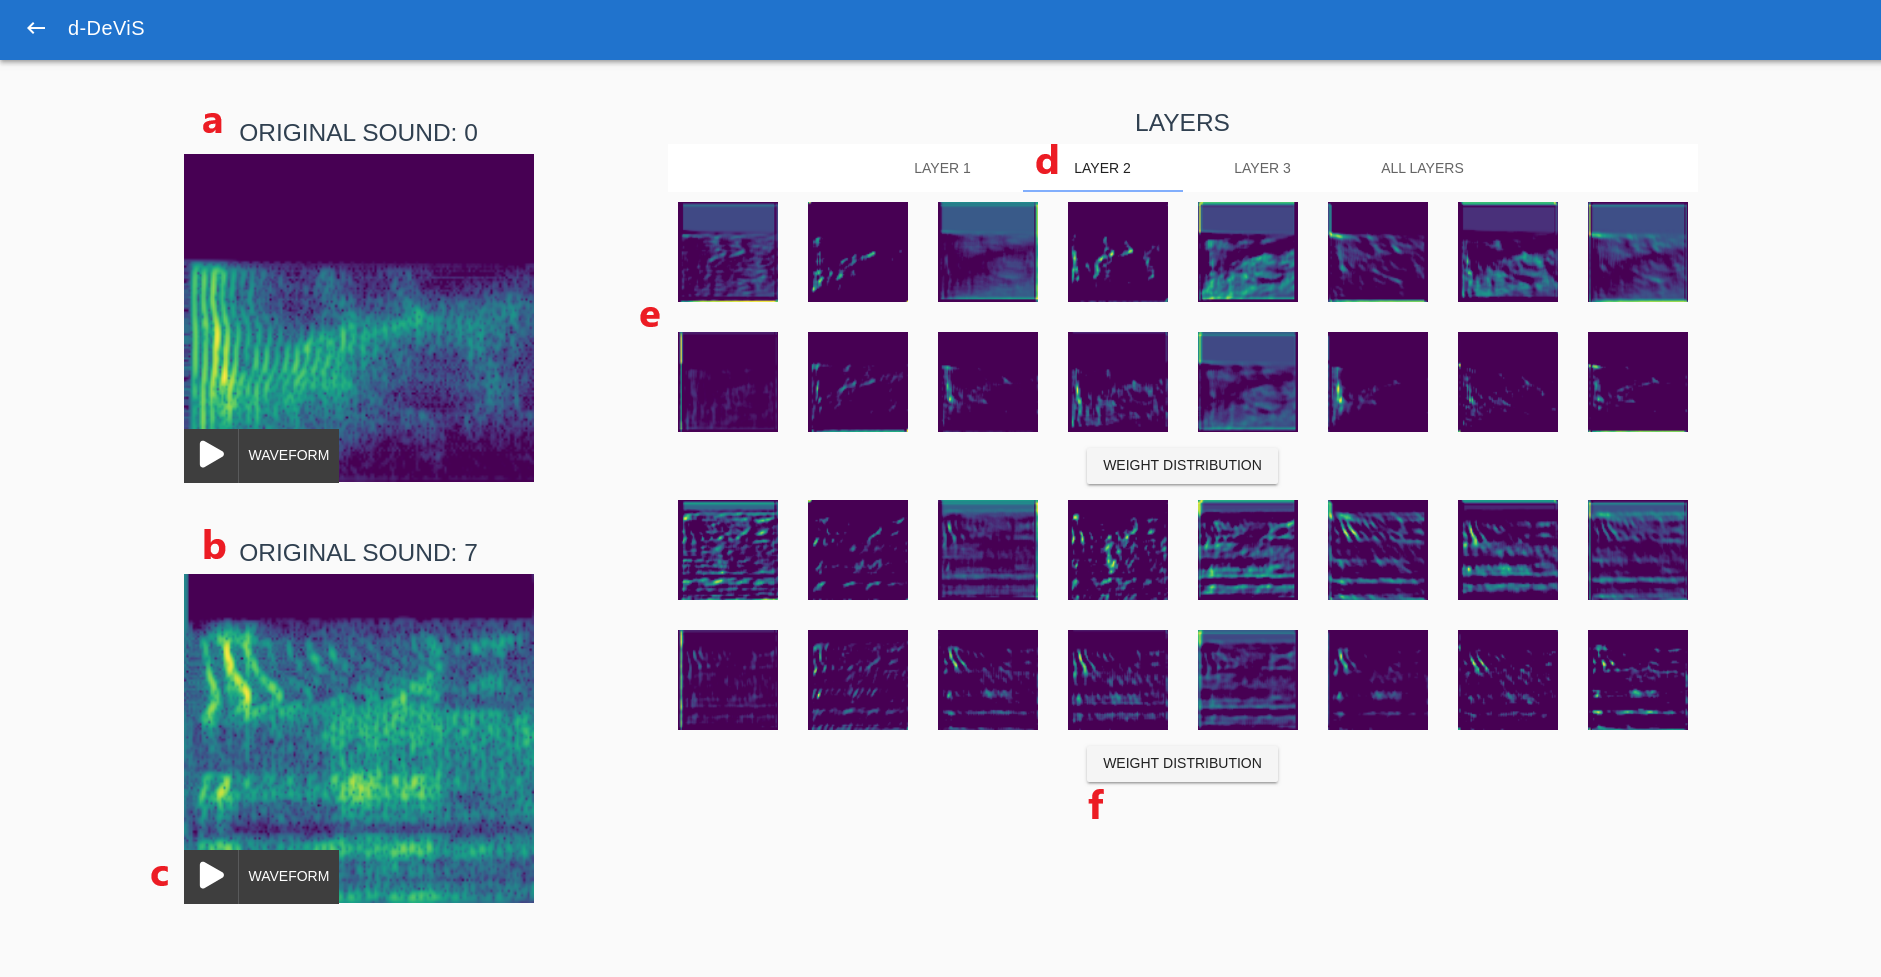Select first feature map in sound 0's second row
Viewport: 1881px width, 977px height.
728,382
